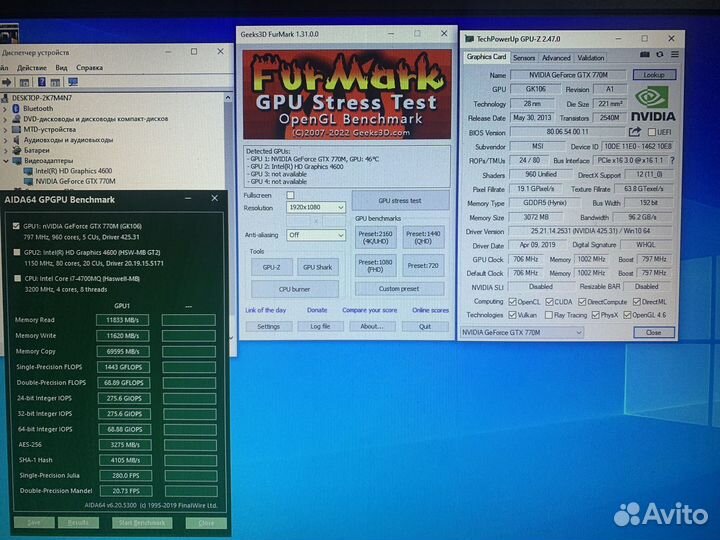Expand the MTD-устройства node
The width and height of the screenshot is (720, 540).
point(5,129)
